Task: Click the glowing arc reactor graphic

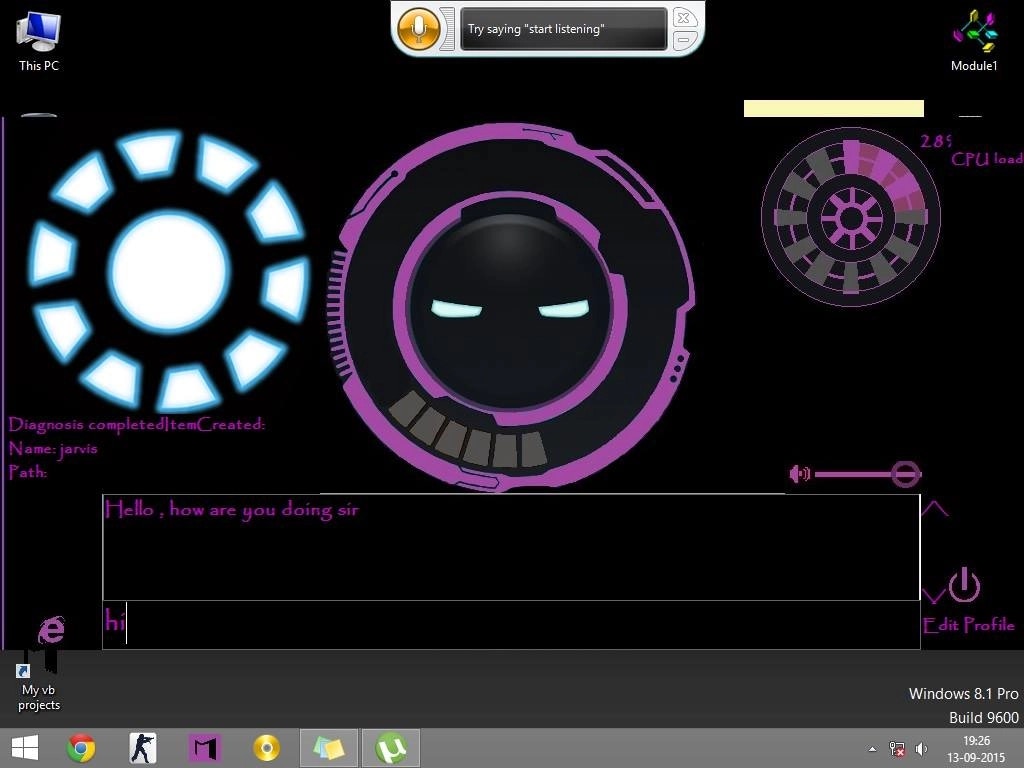Action: 168,262
